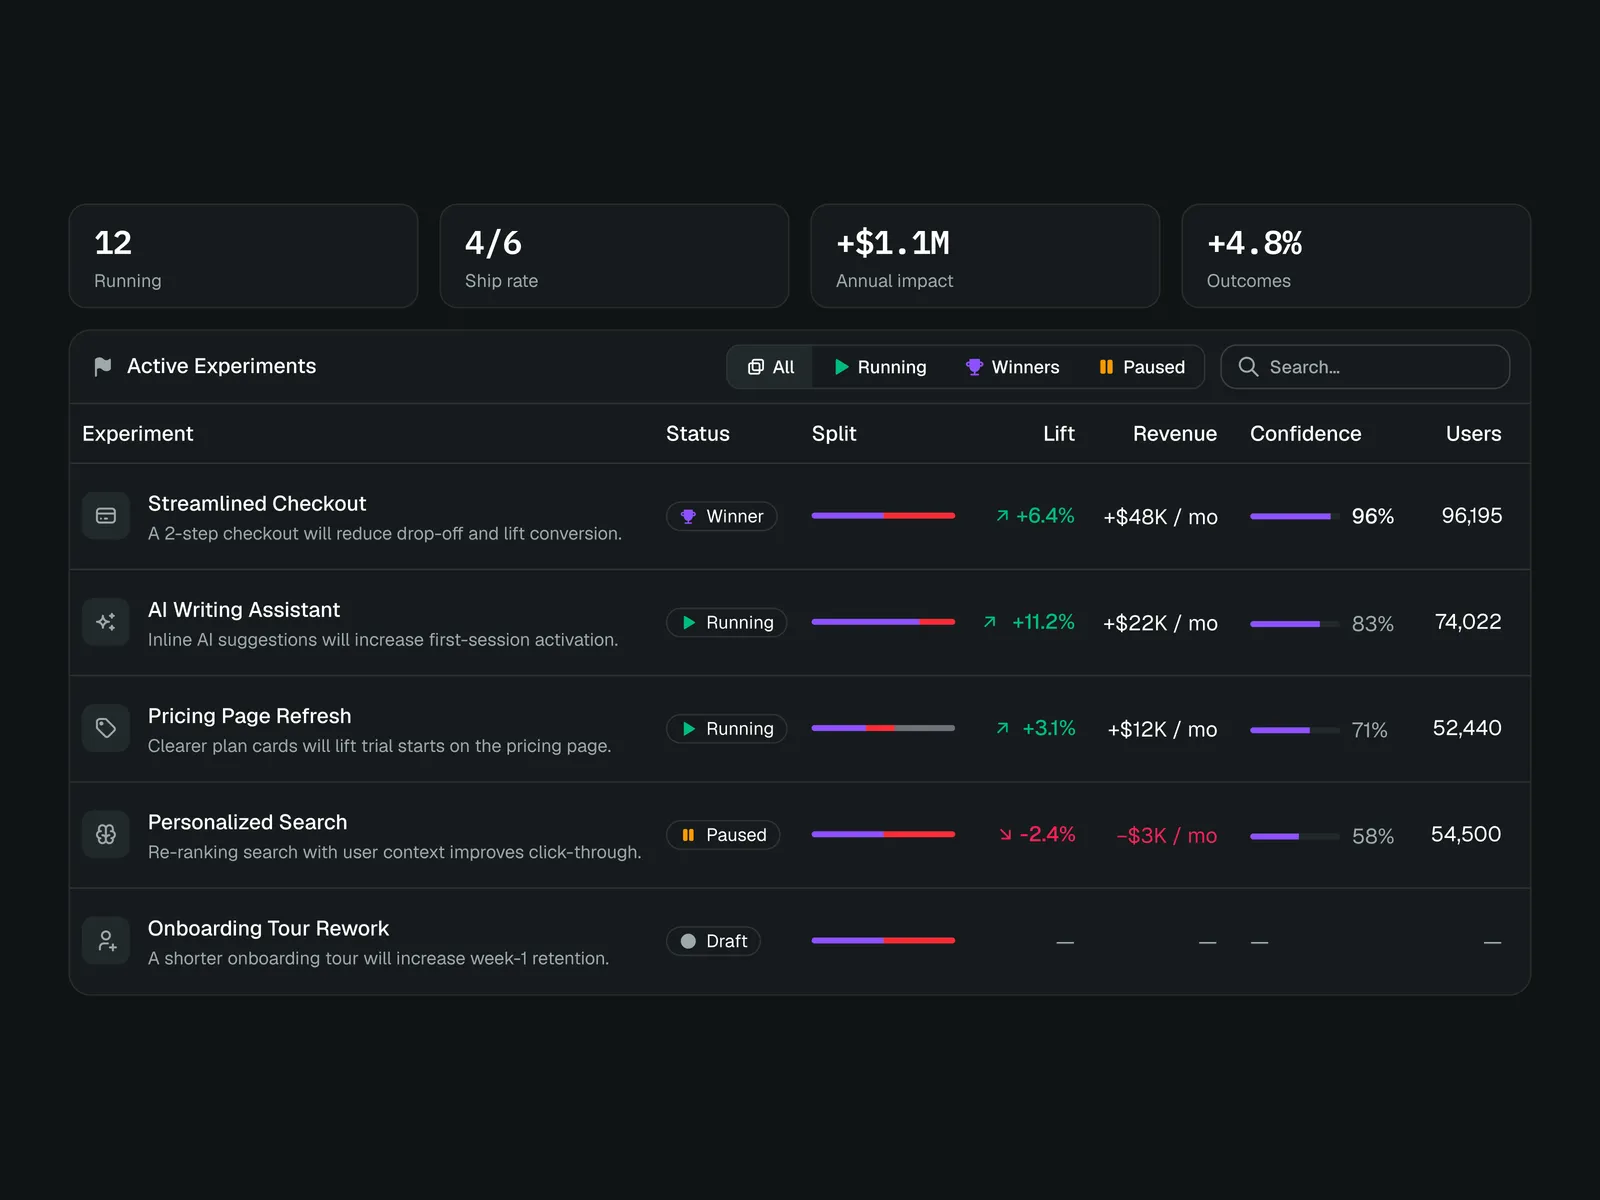Click the Personalized Search brain icon

[x=106, y=834]
